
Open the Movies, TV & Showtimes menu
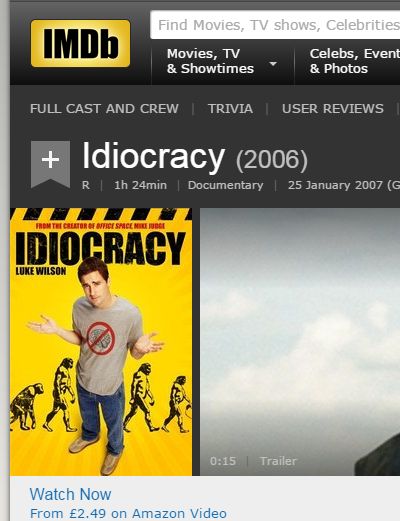tap(210, 61)
